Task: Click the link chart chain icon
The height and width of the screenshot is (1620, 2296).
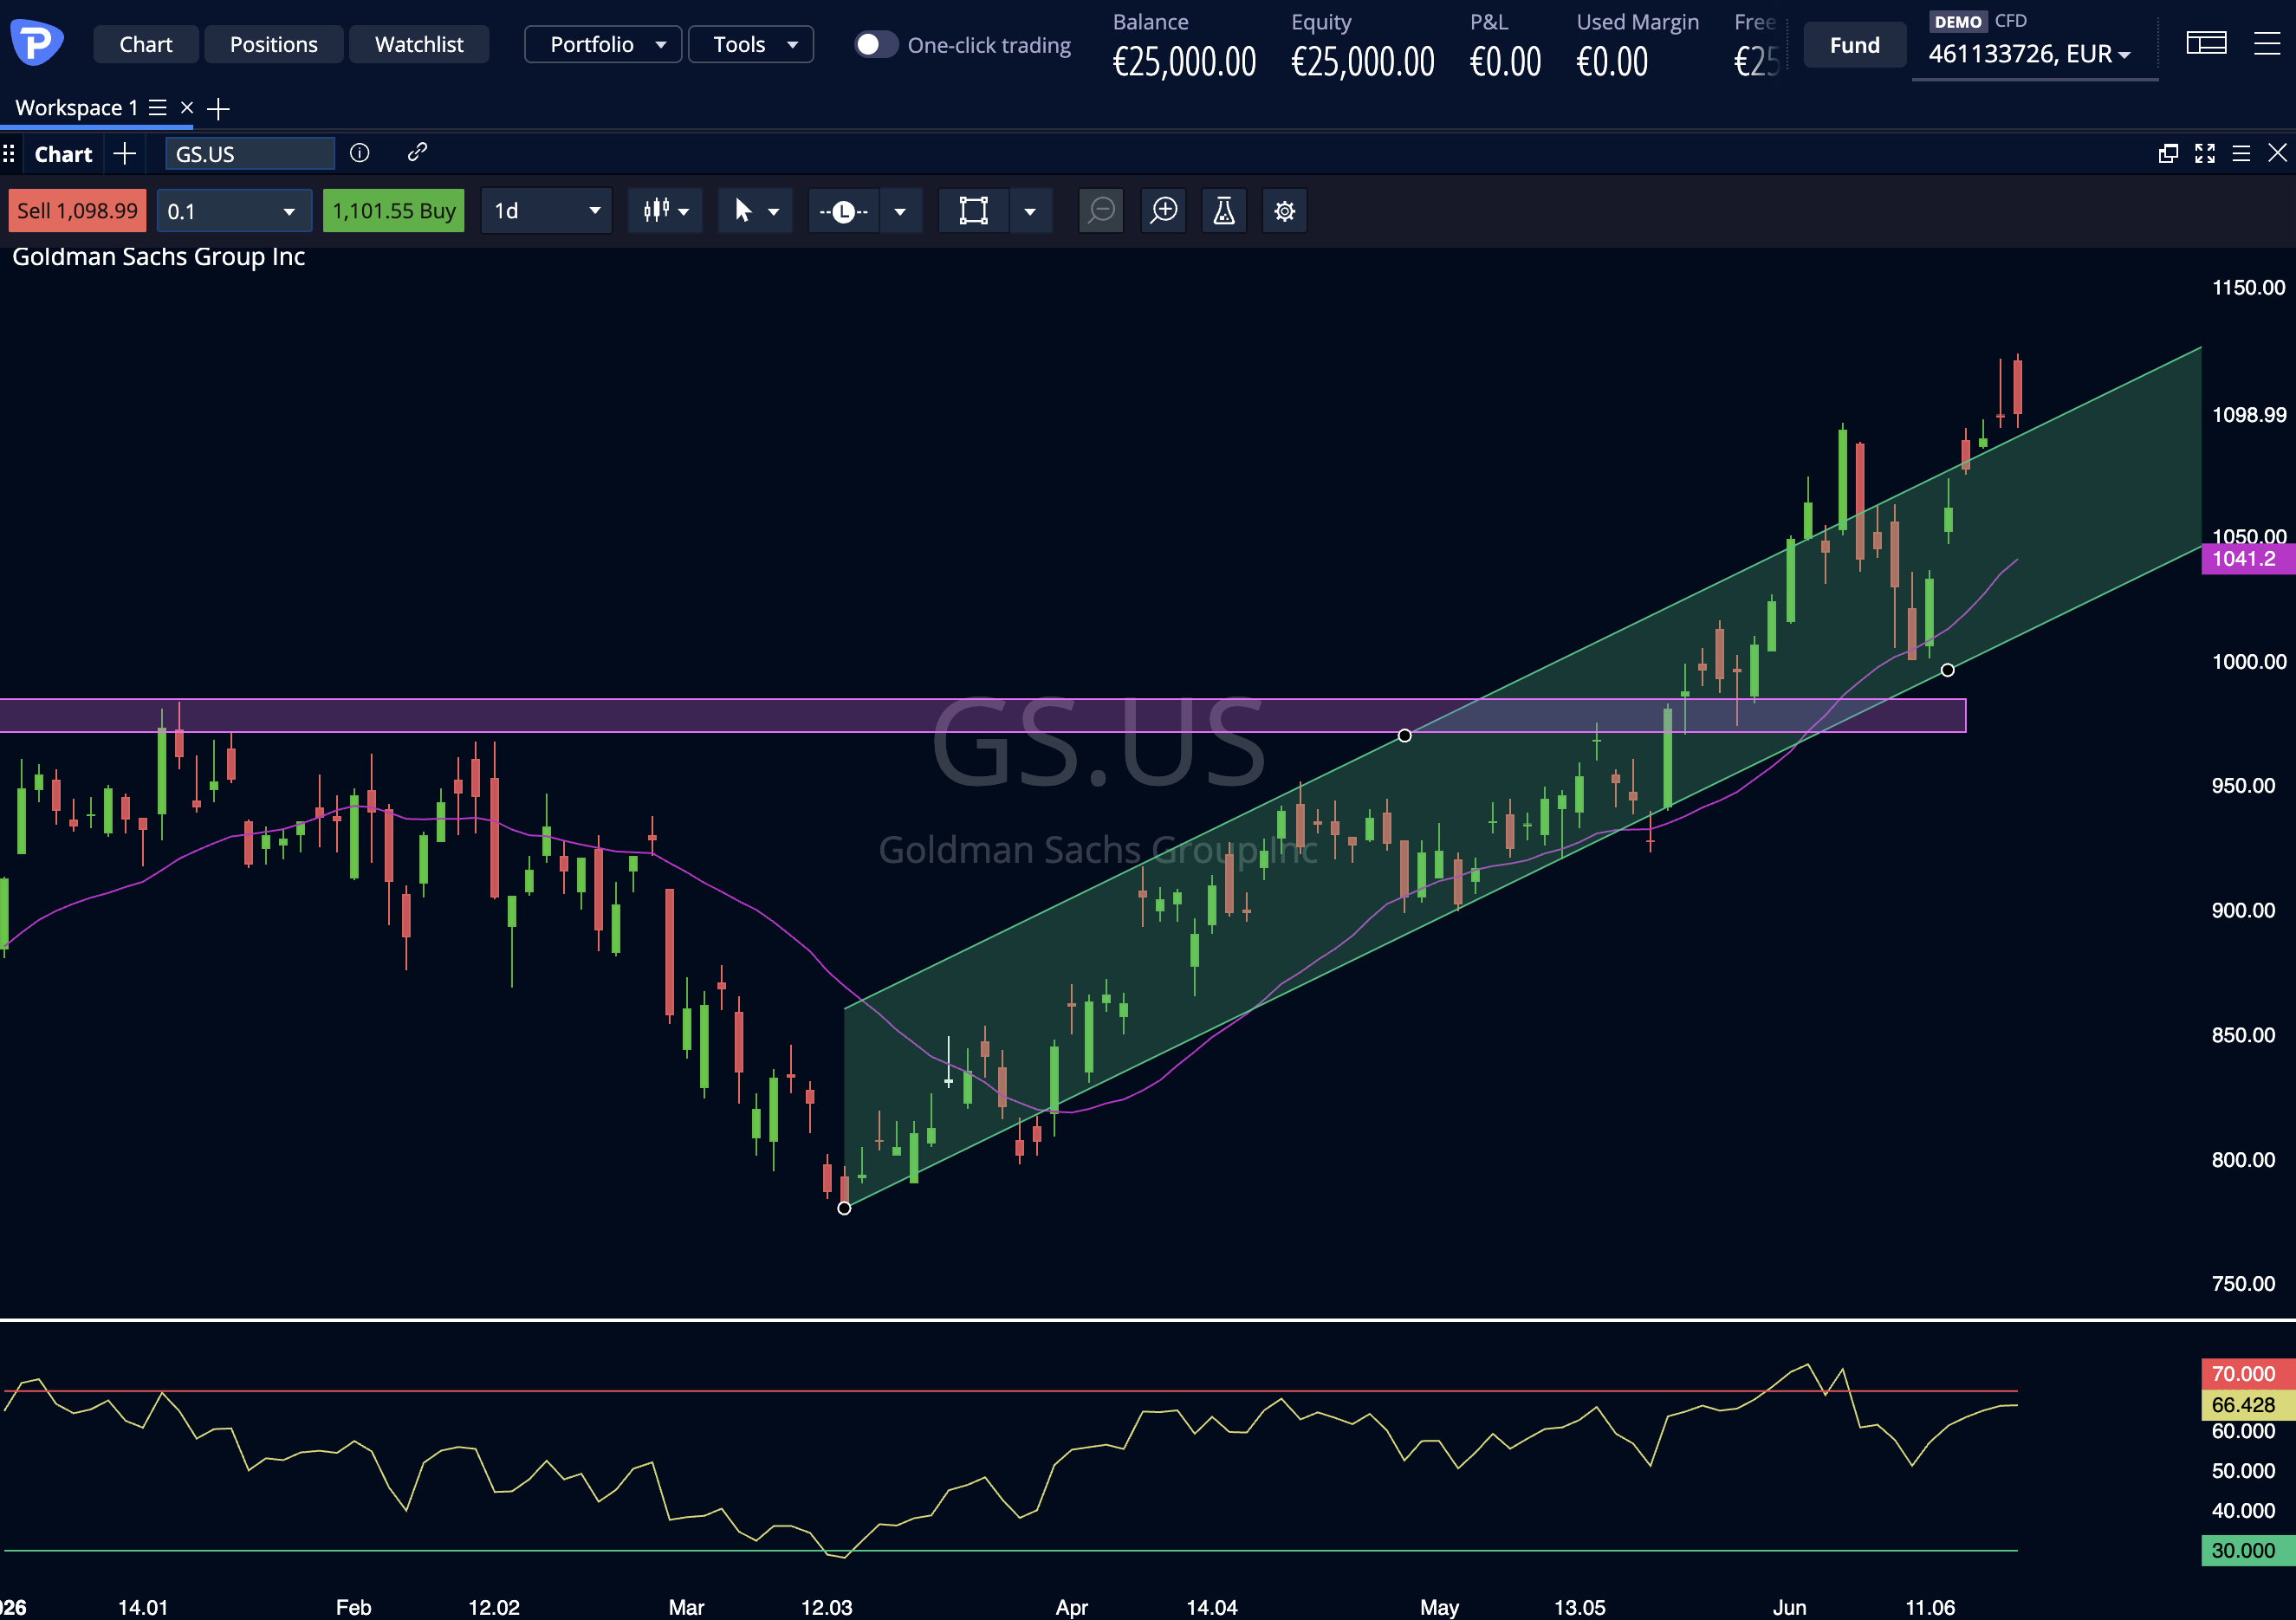Action: (x=417, y=152)
